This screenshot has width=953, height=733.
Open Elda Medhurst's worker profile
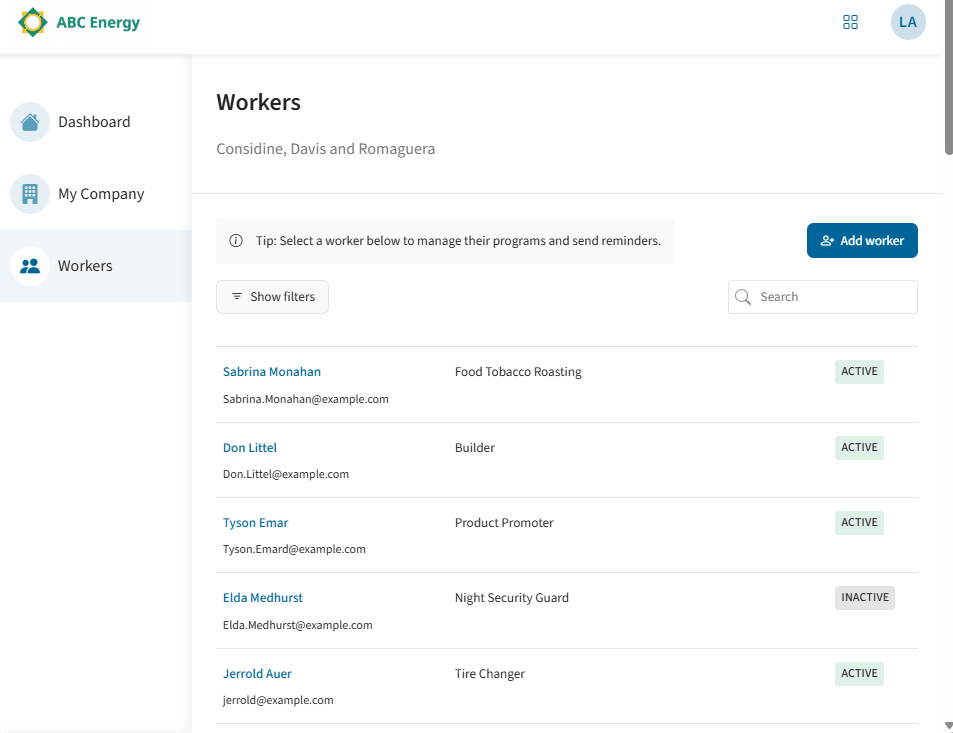(x=263, y=598)
